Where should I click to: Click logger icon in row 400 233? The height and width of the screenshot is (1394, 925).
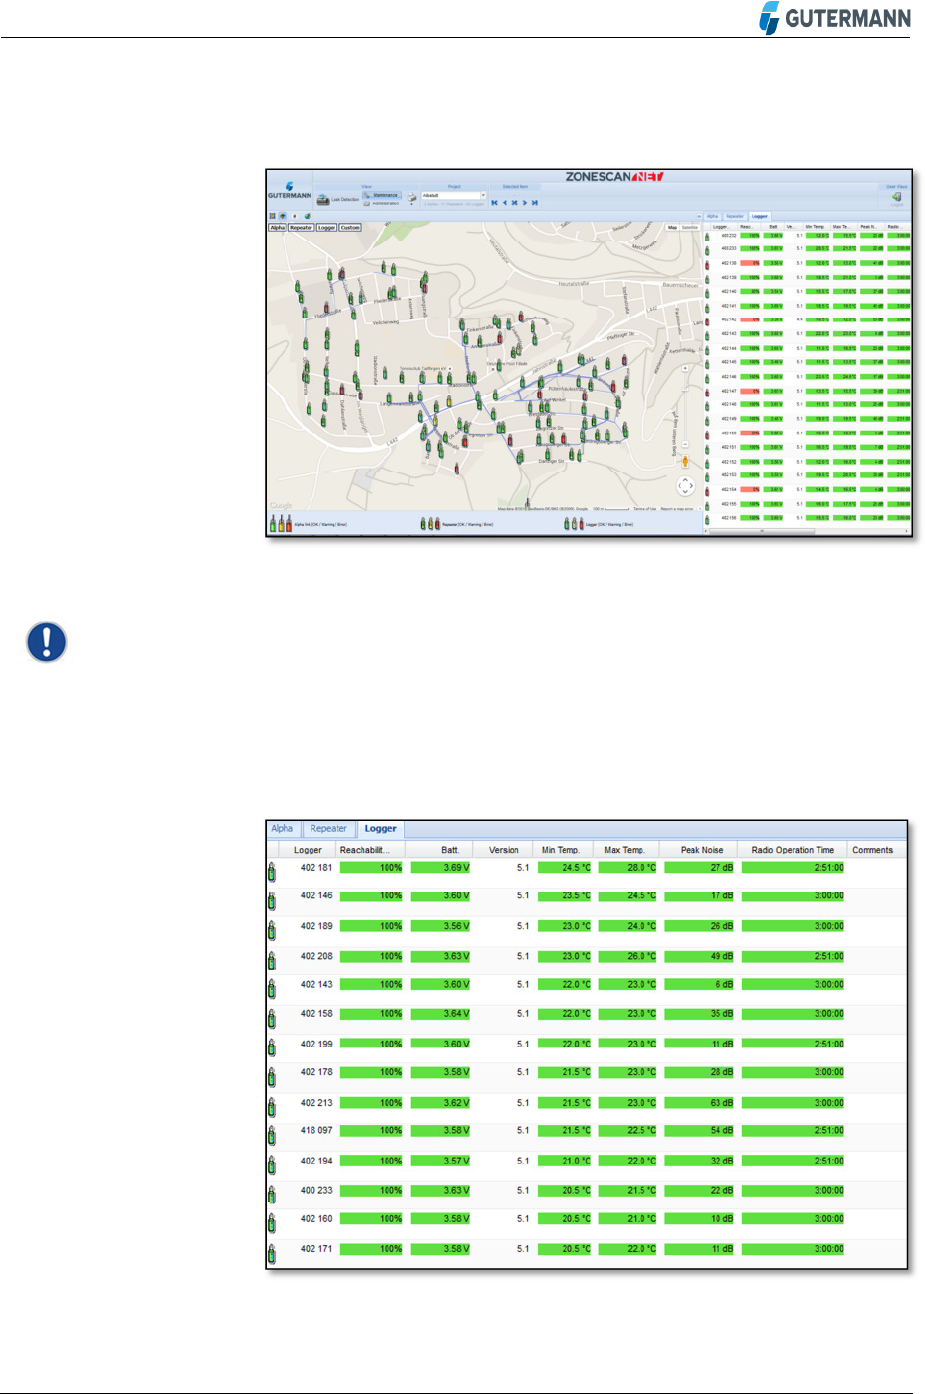[271, 1194]
